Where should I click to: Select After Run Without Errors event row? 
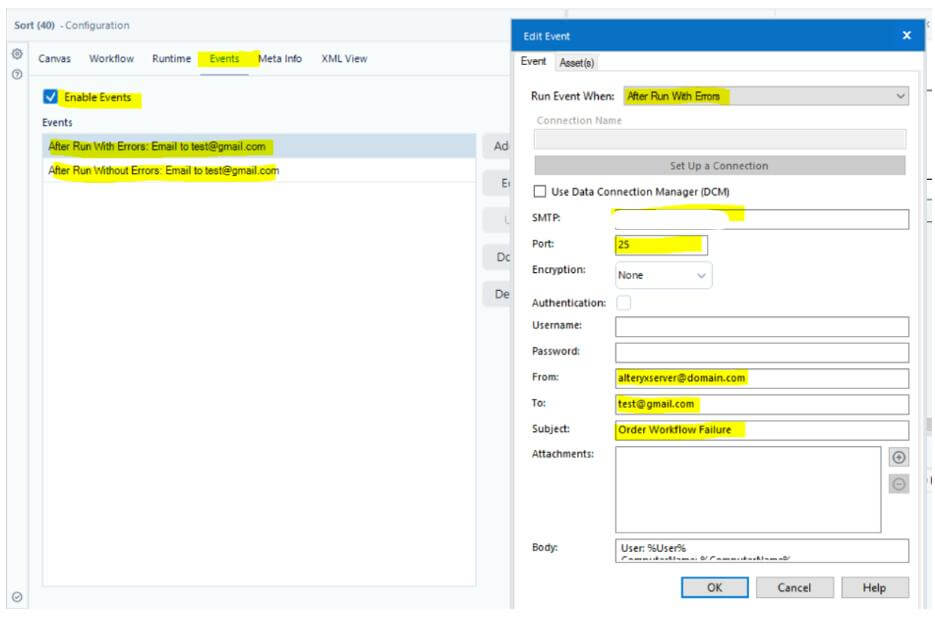pos(259,170)
